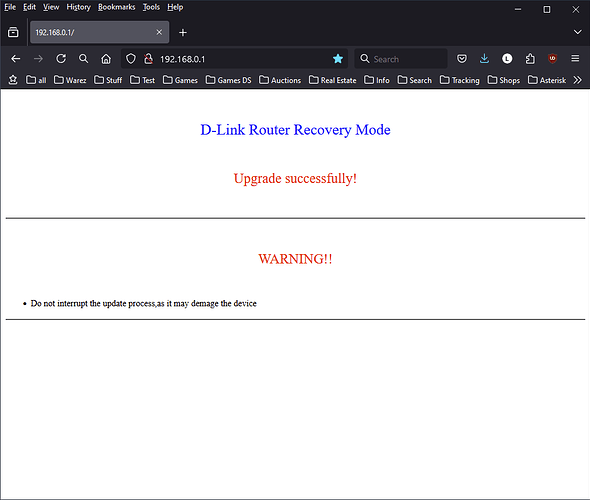Image resolution: width=590 pixels, height=500 pixels.
Task: Reload the current page
Action: 61,59
